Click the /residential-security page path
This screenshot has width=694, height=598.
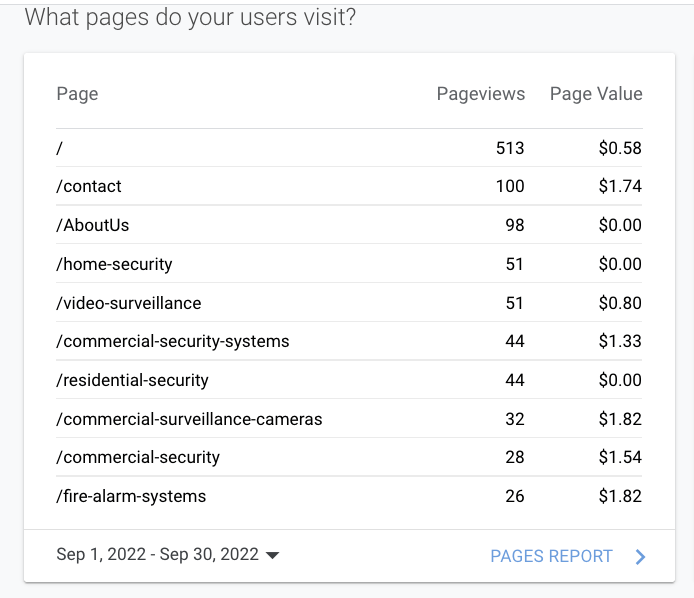click(132, 380)
